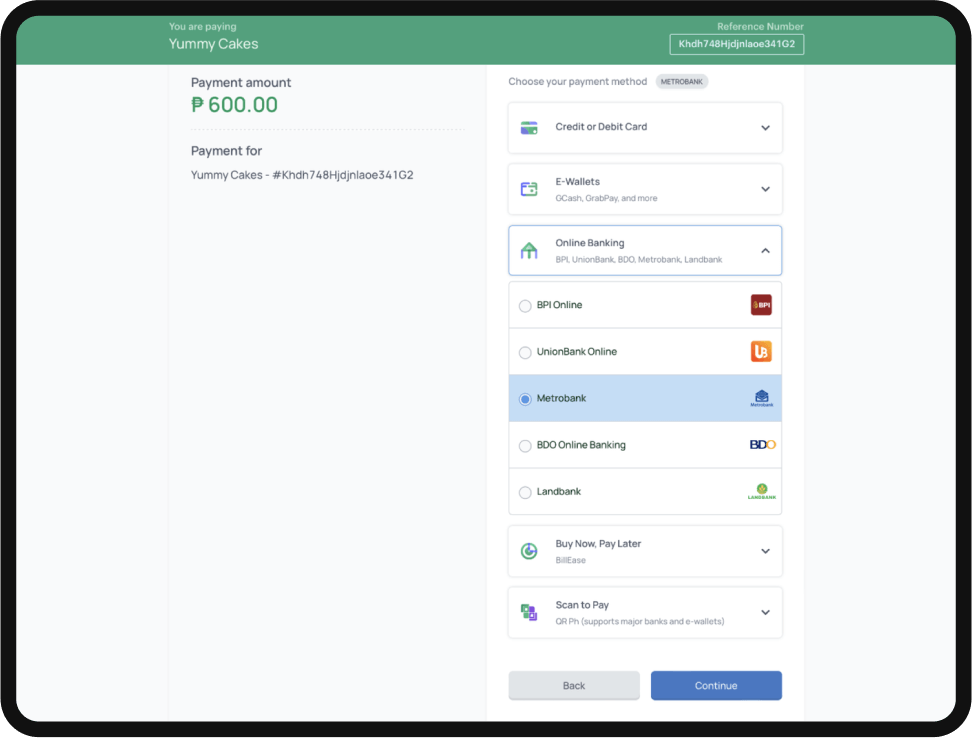
Task: Click the 'Choose your payment method' heading
Action: tap(578, 82)
